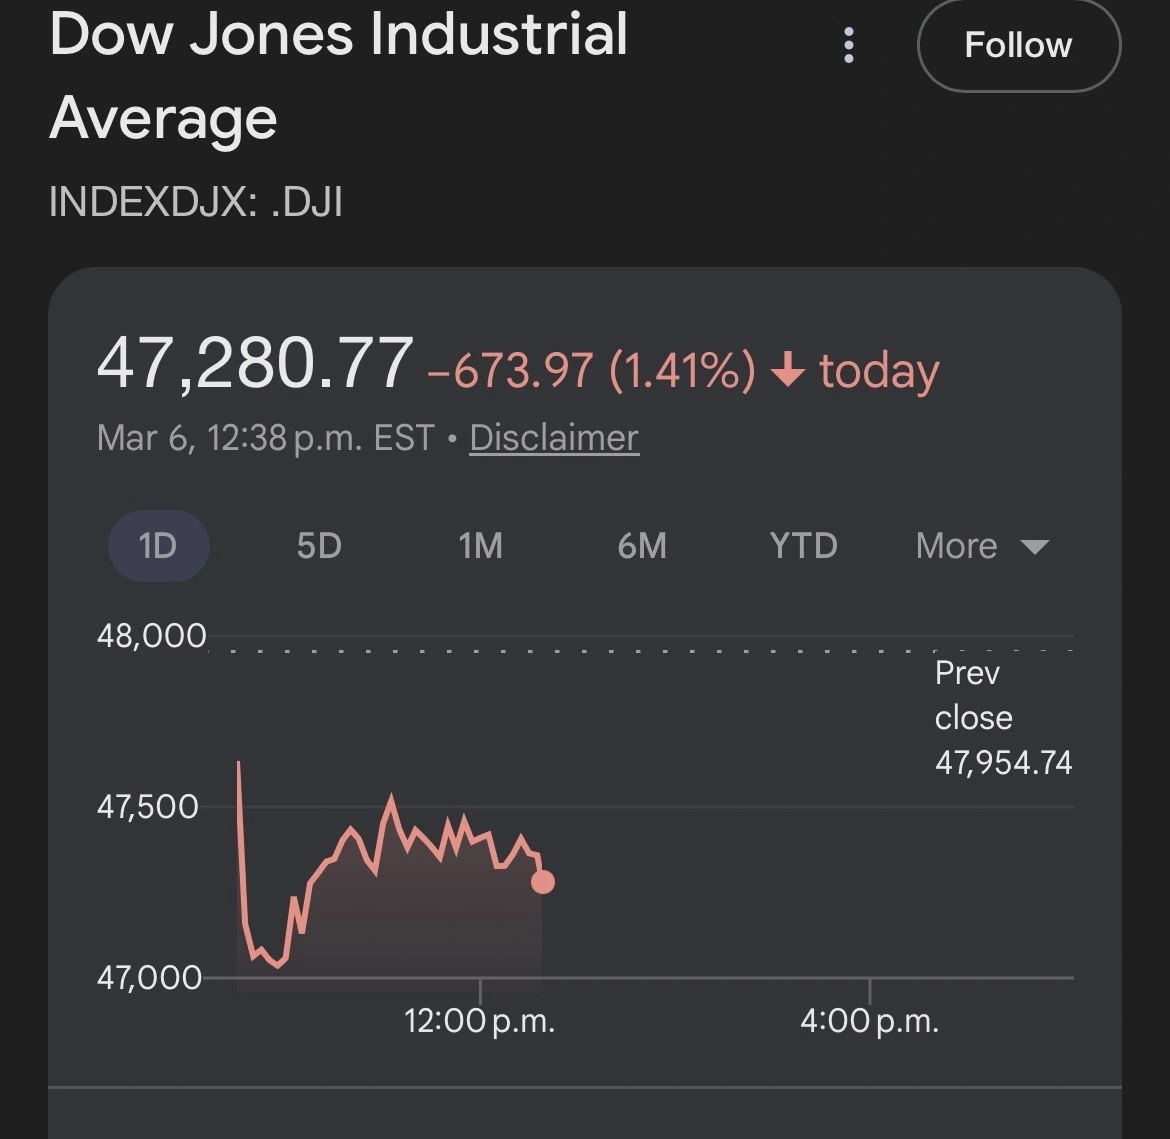Select the 1D time range tab

(158, 546)
